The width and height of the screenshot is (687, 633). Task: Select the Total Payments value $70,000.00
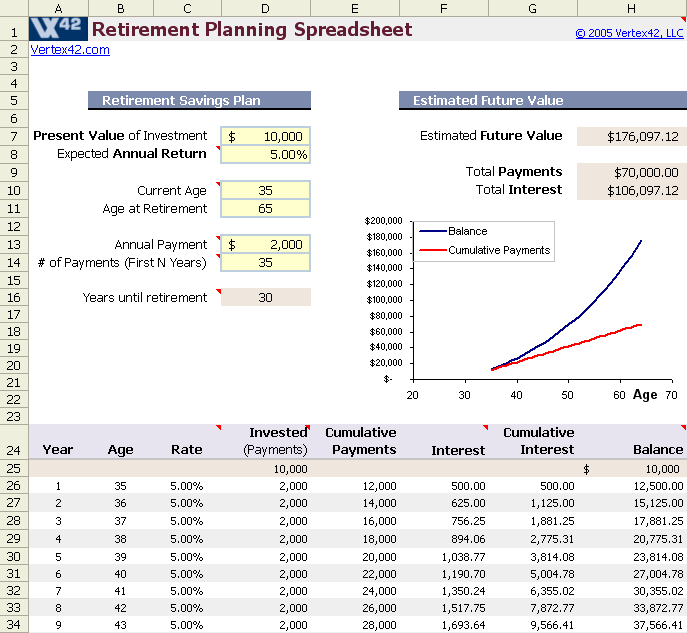point(632,172)
